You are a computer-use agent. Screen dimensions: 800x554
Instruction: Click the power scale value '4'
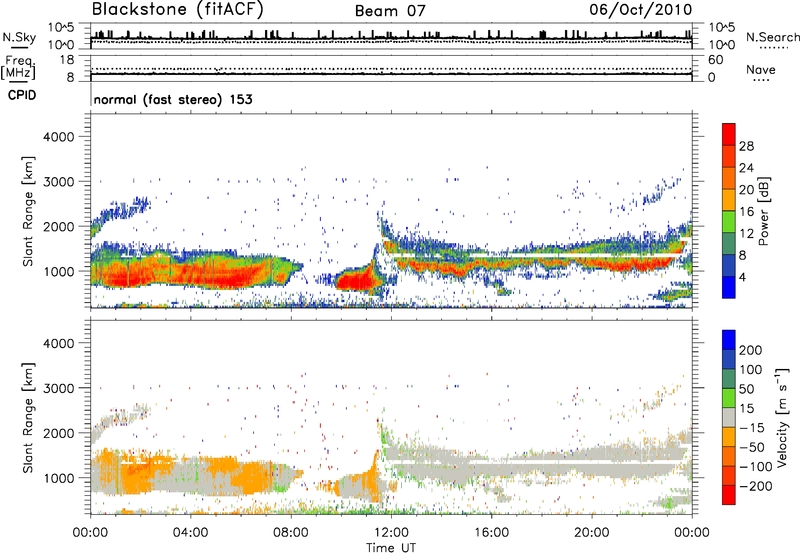(x=742, y=277)
